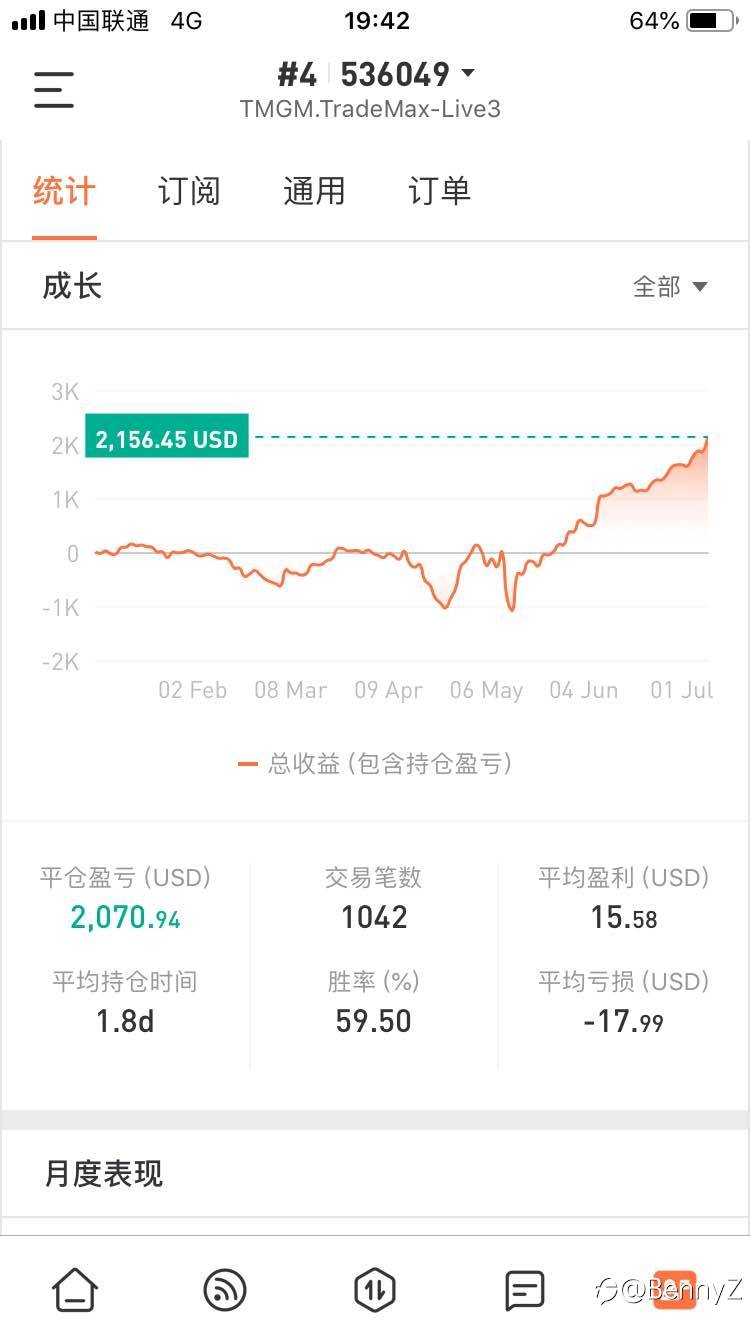Open the 月度表现 section
The width and height of the screenshot is (750, 1334).
104,1173
